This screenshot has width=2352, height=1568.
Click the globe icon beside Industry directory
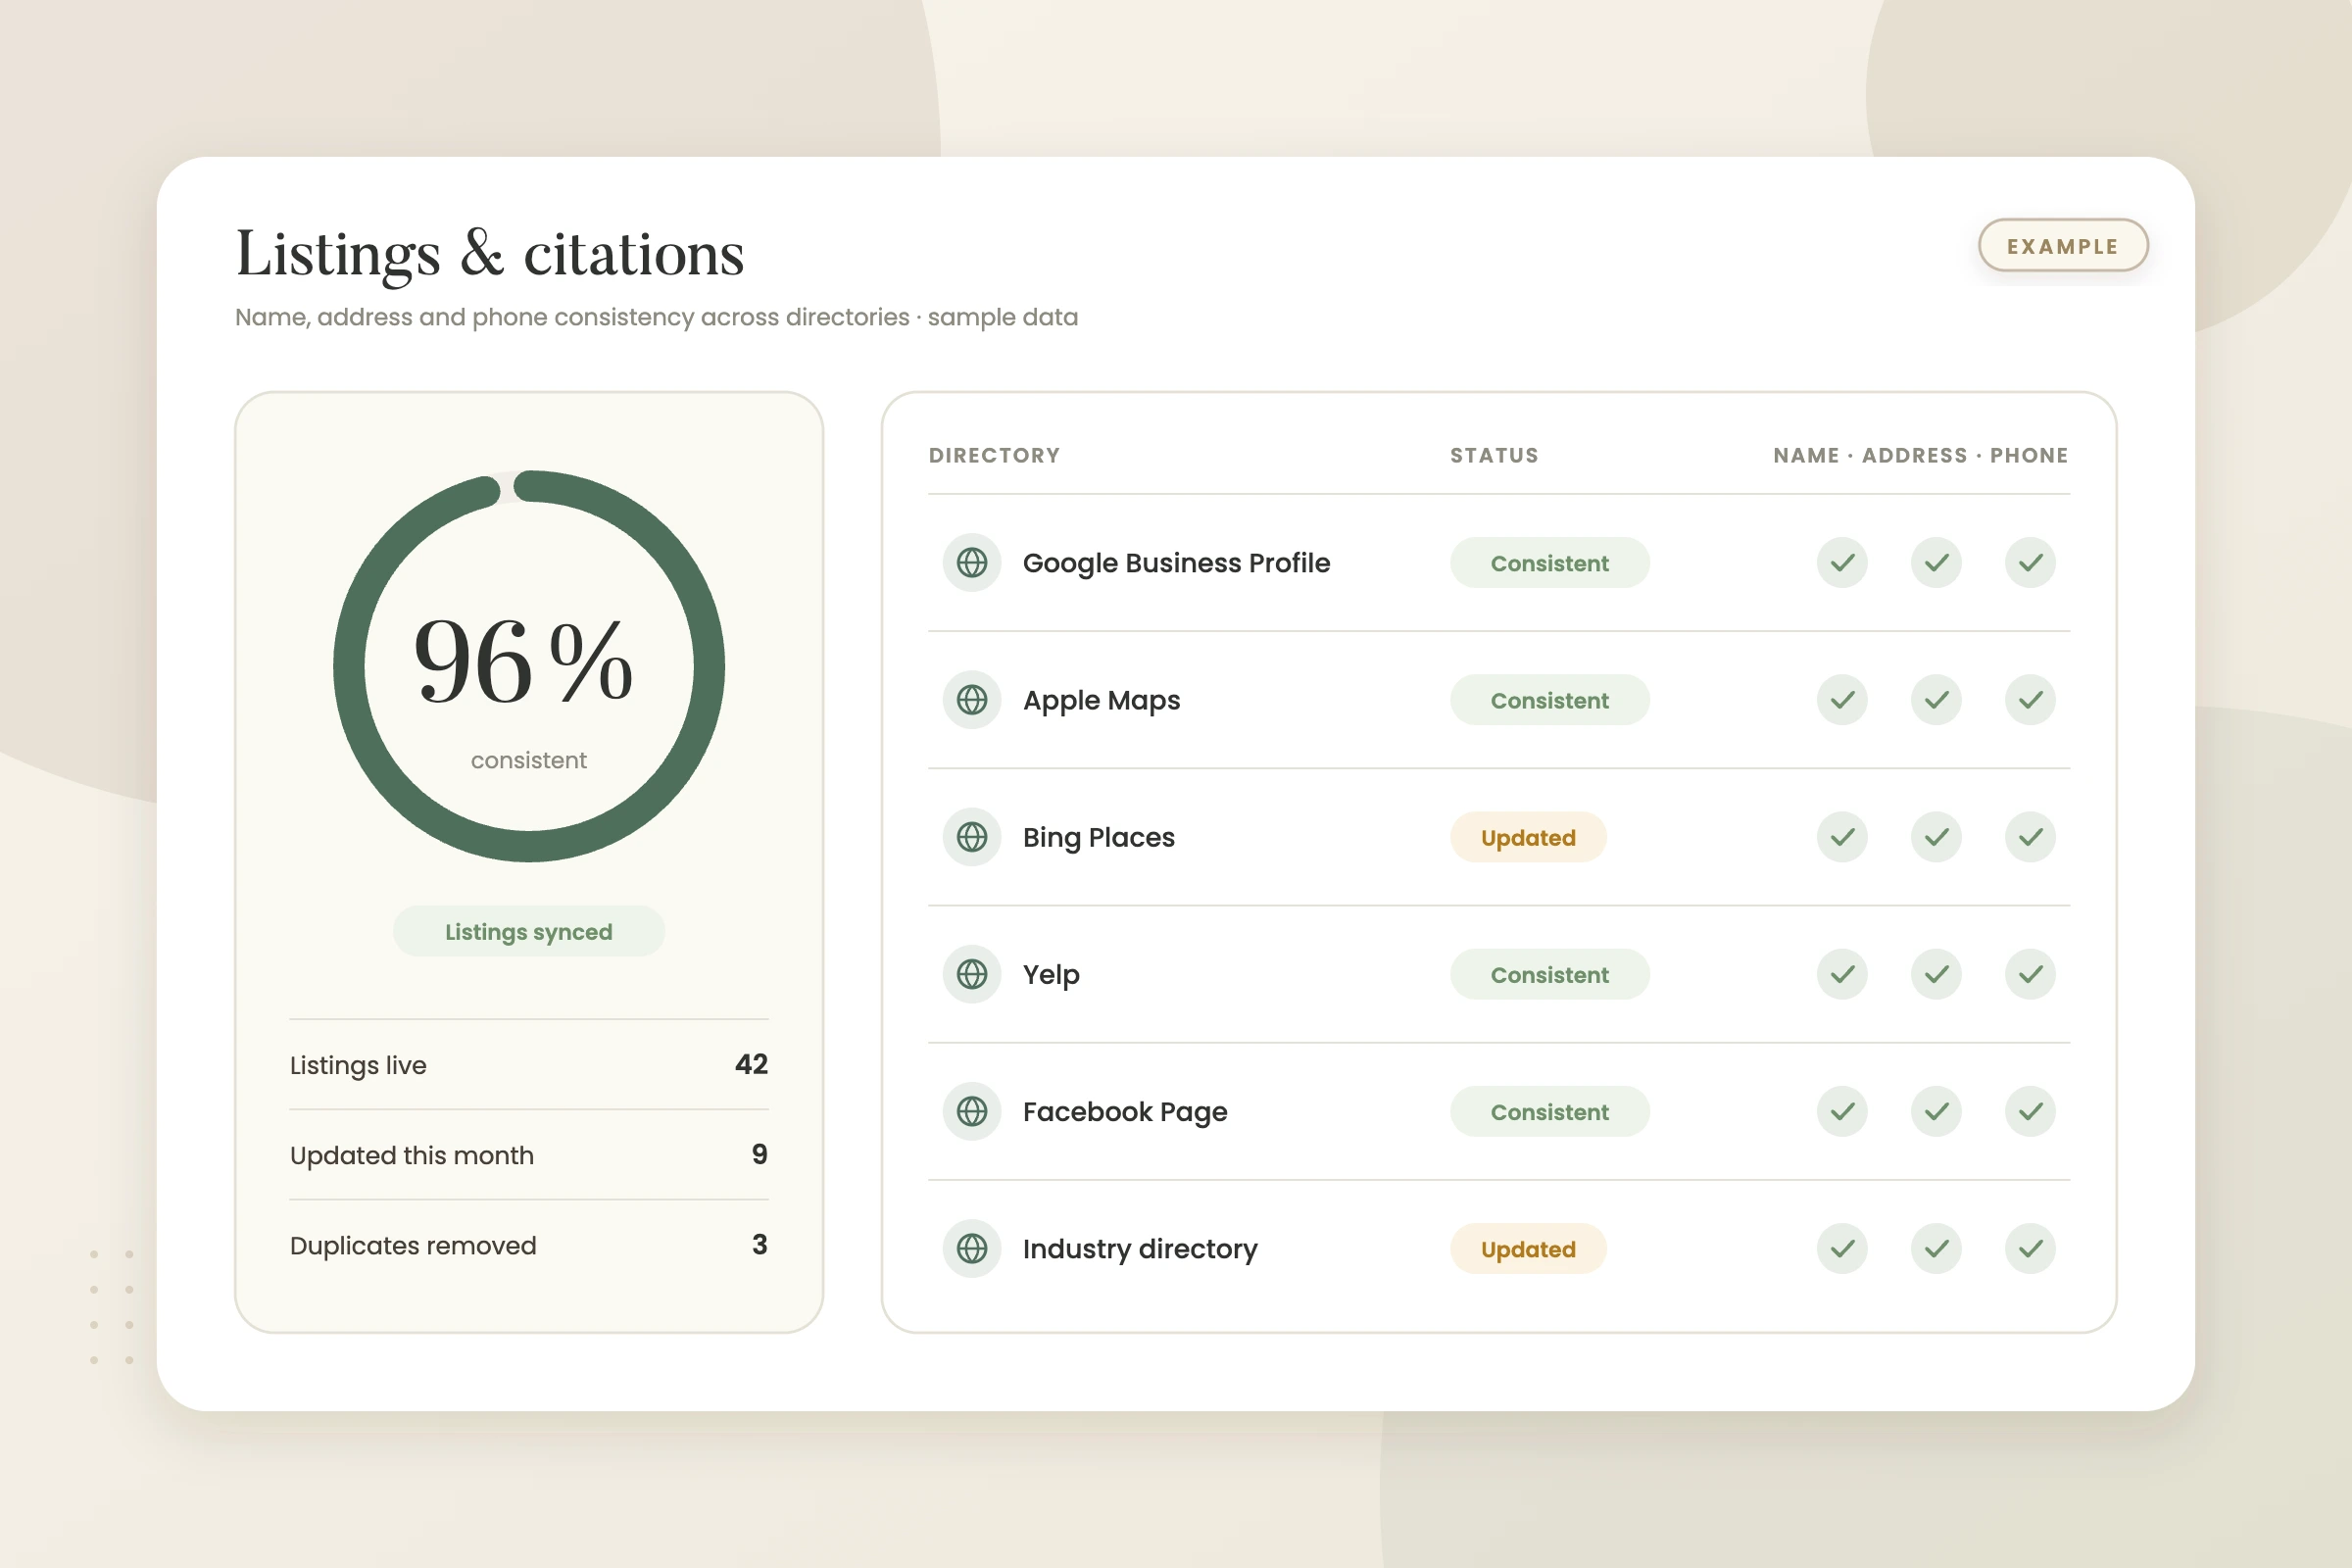click(972, 1248)
